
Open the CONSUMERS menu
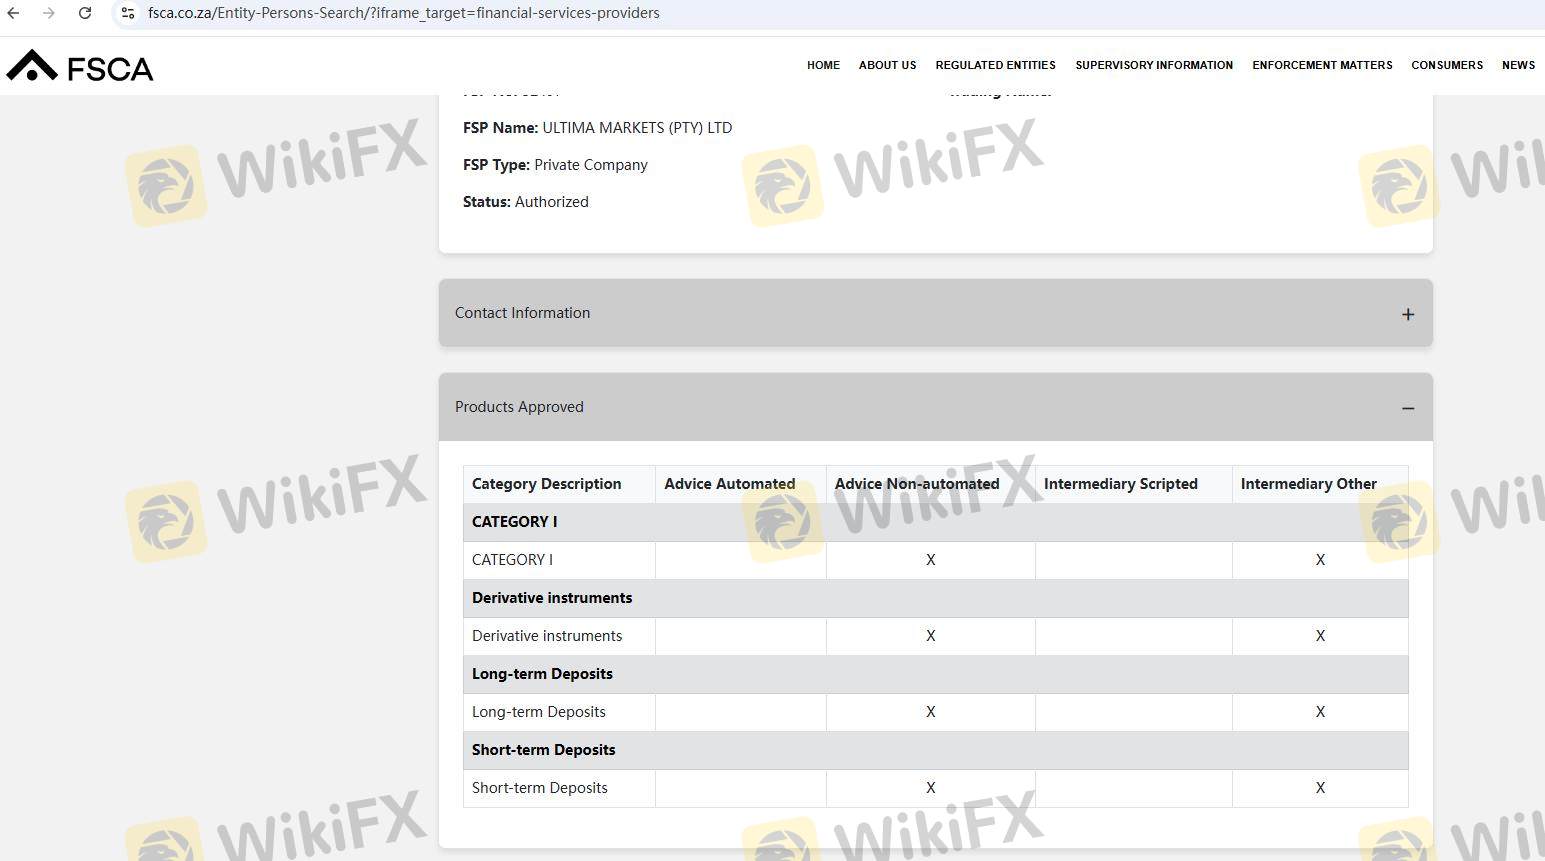coord(1447,65)
